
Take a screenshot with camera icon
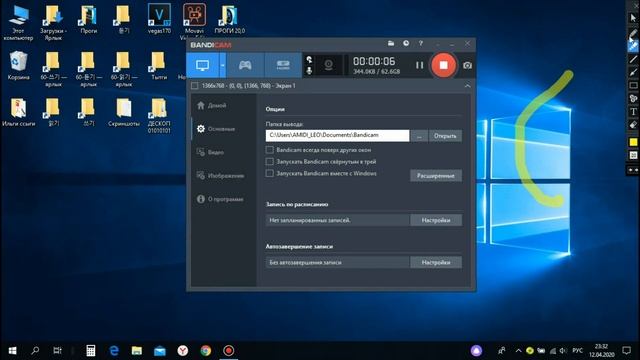click(x=467, y=65)
